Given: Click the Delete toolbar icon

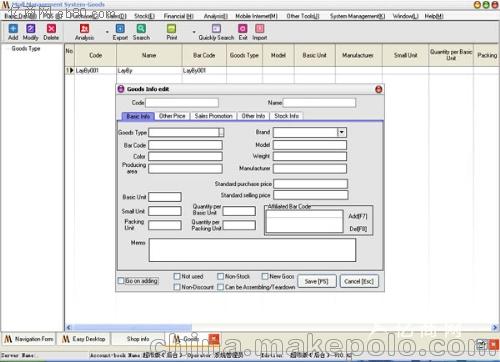Looking at the screenshot, I should tap(51, 32).
